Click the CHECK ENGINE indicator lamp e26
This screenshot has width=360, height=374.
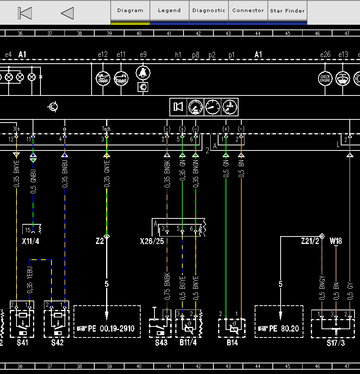coord(325,79)
